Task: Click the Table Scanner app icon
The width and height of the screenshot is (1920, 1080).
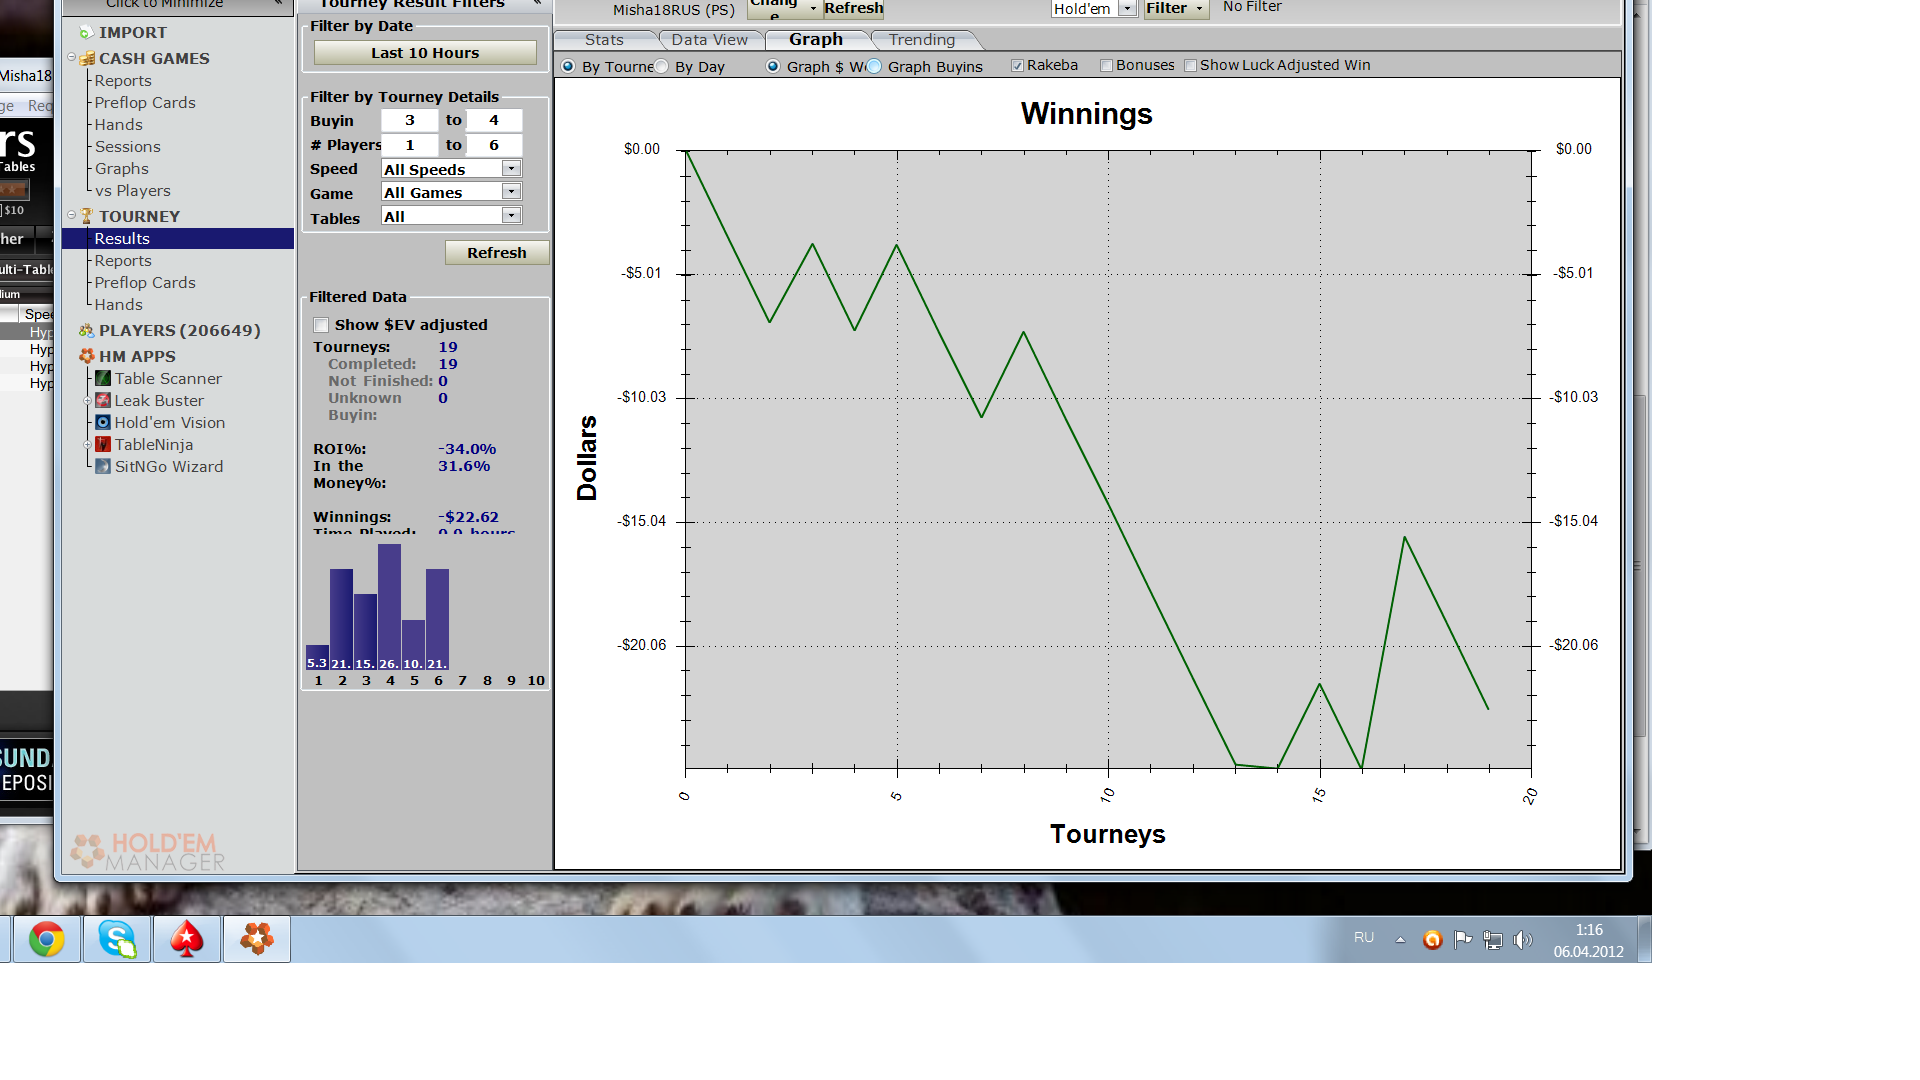Action: [103, 378]
